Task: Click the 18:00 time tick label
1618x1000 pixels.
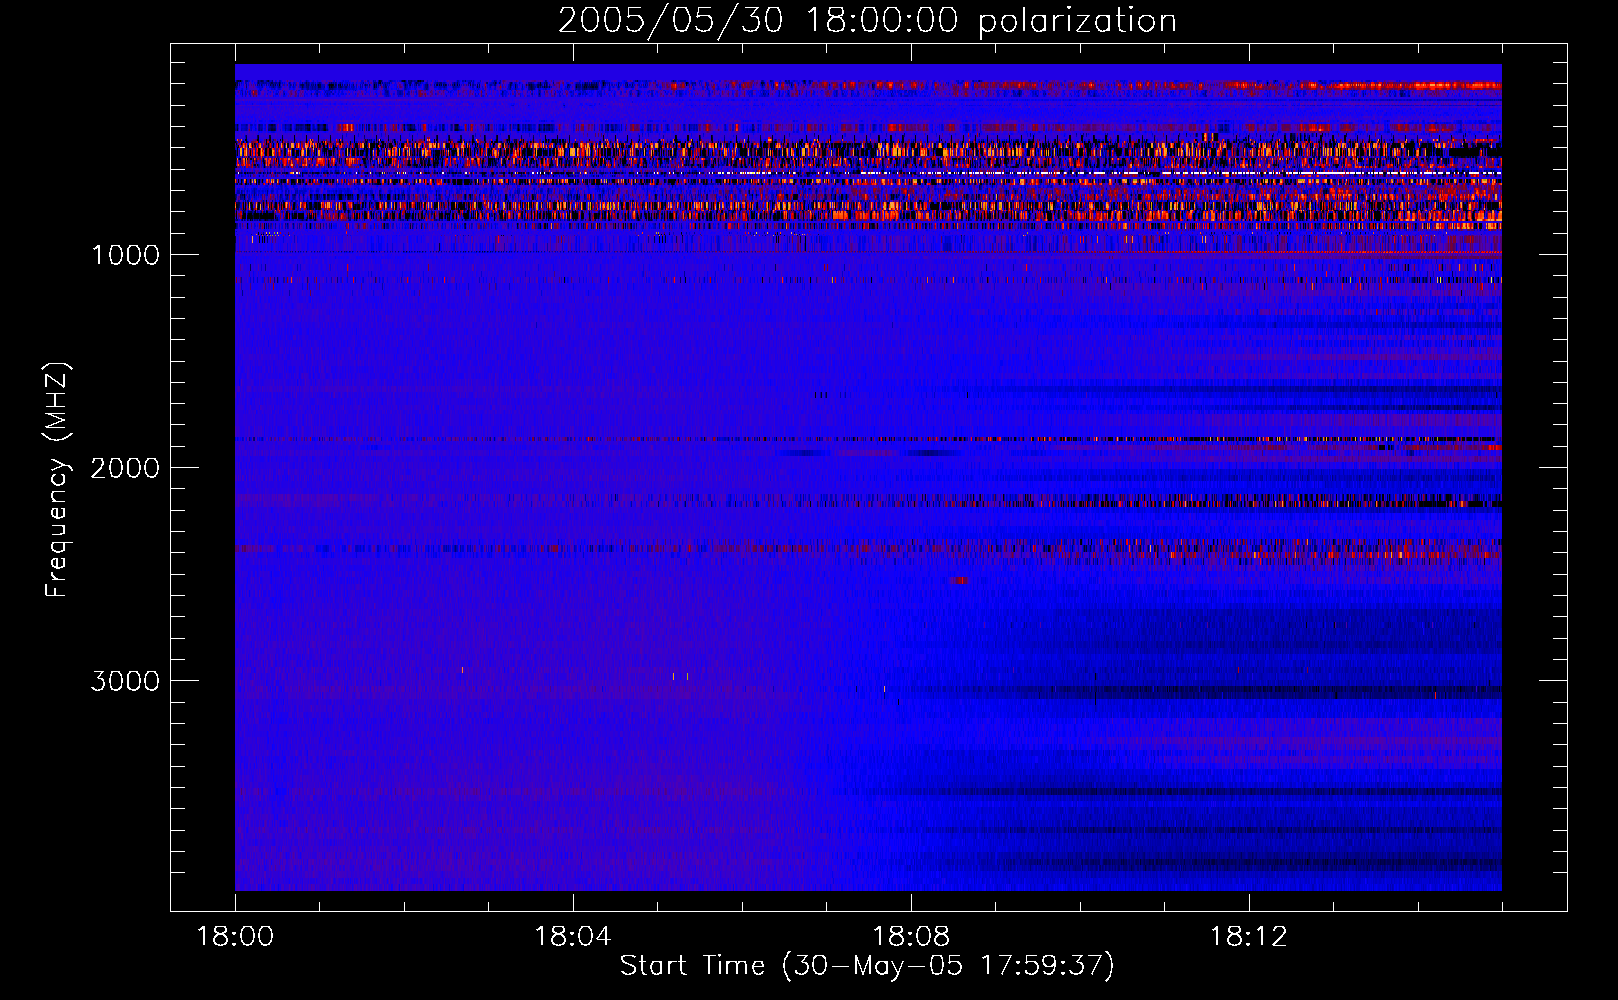Action: point(235,937)
